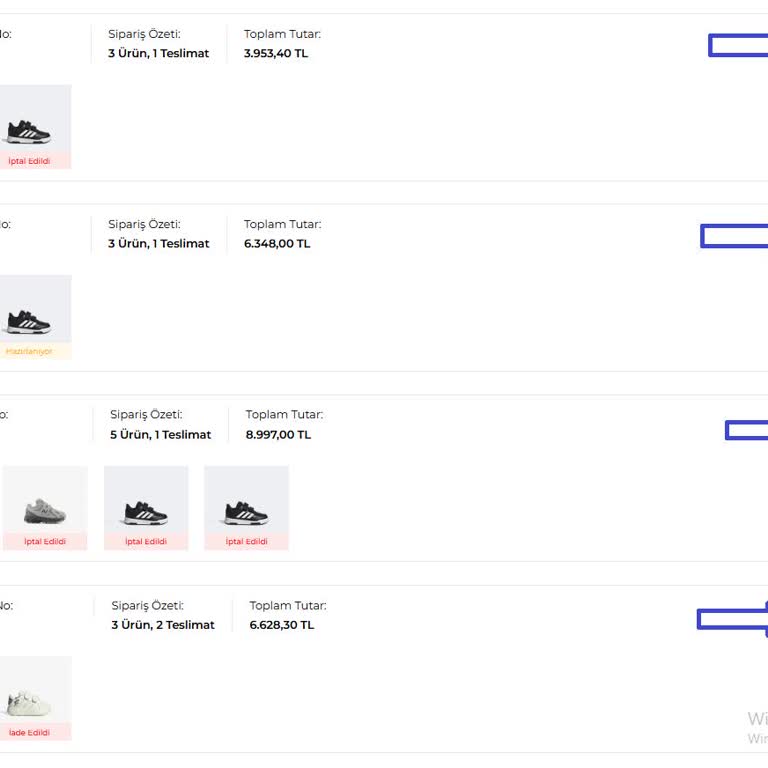Click the blue outlined button for the 8.997,00 TL order
The width and height of the screenshot is (768, 768).
coord(746,430)
